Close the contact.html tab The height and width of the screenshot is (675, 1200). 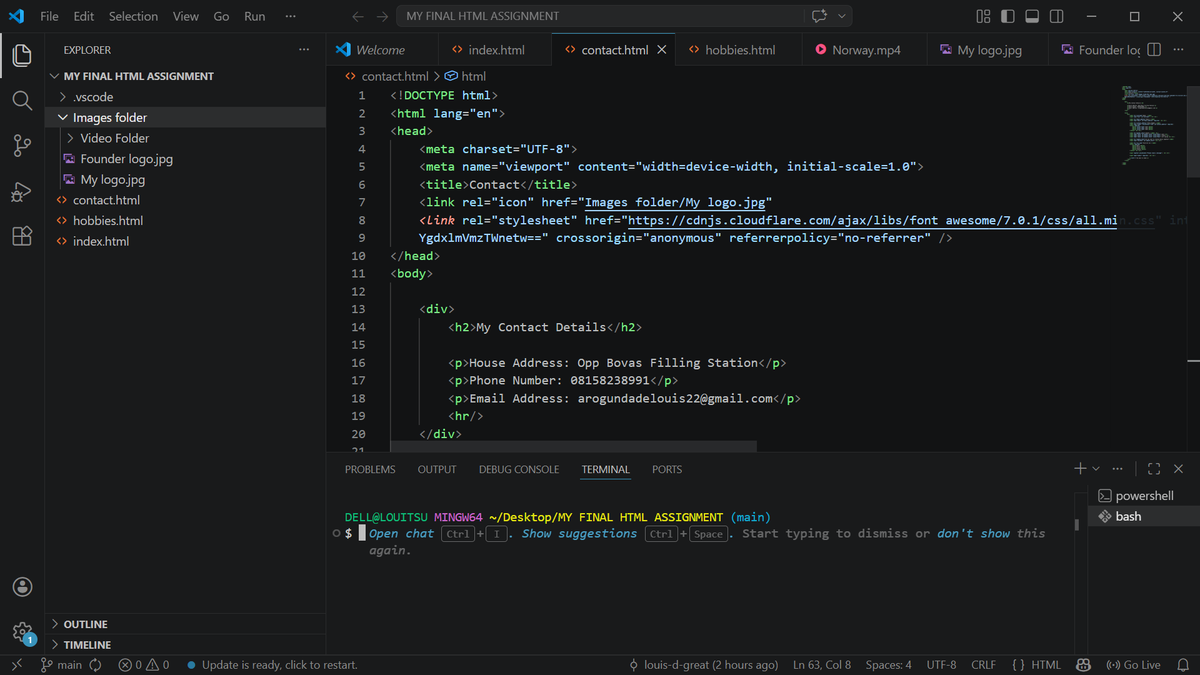point(662,50)
